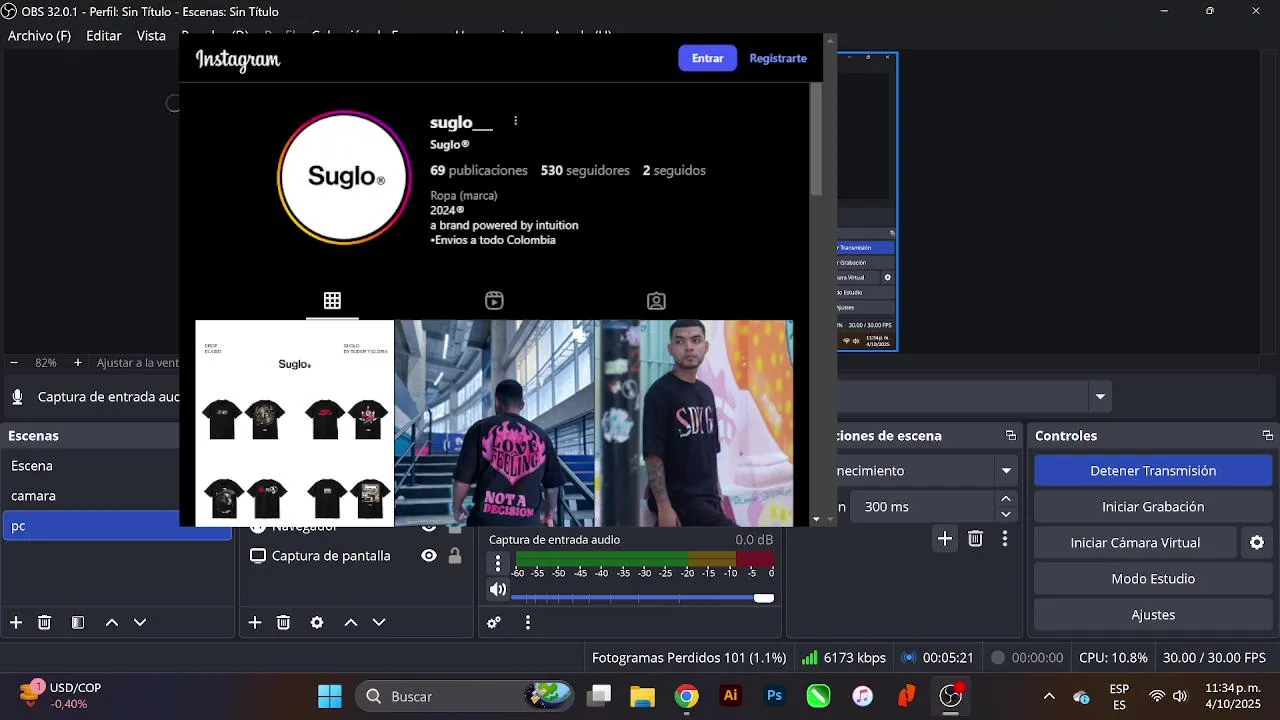Open the Suglo t-shirt collection post thumbnail
The height and width of the screenshot is (720, 1280).
click(x=295, y=423)
